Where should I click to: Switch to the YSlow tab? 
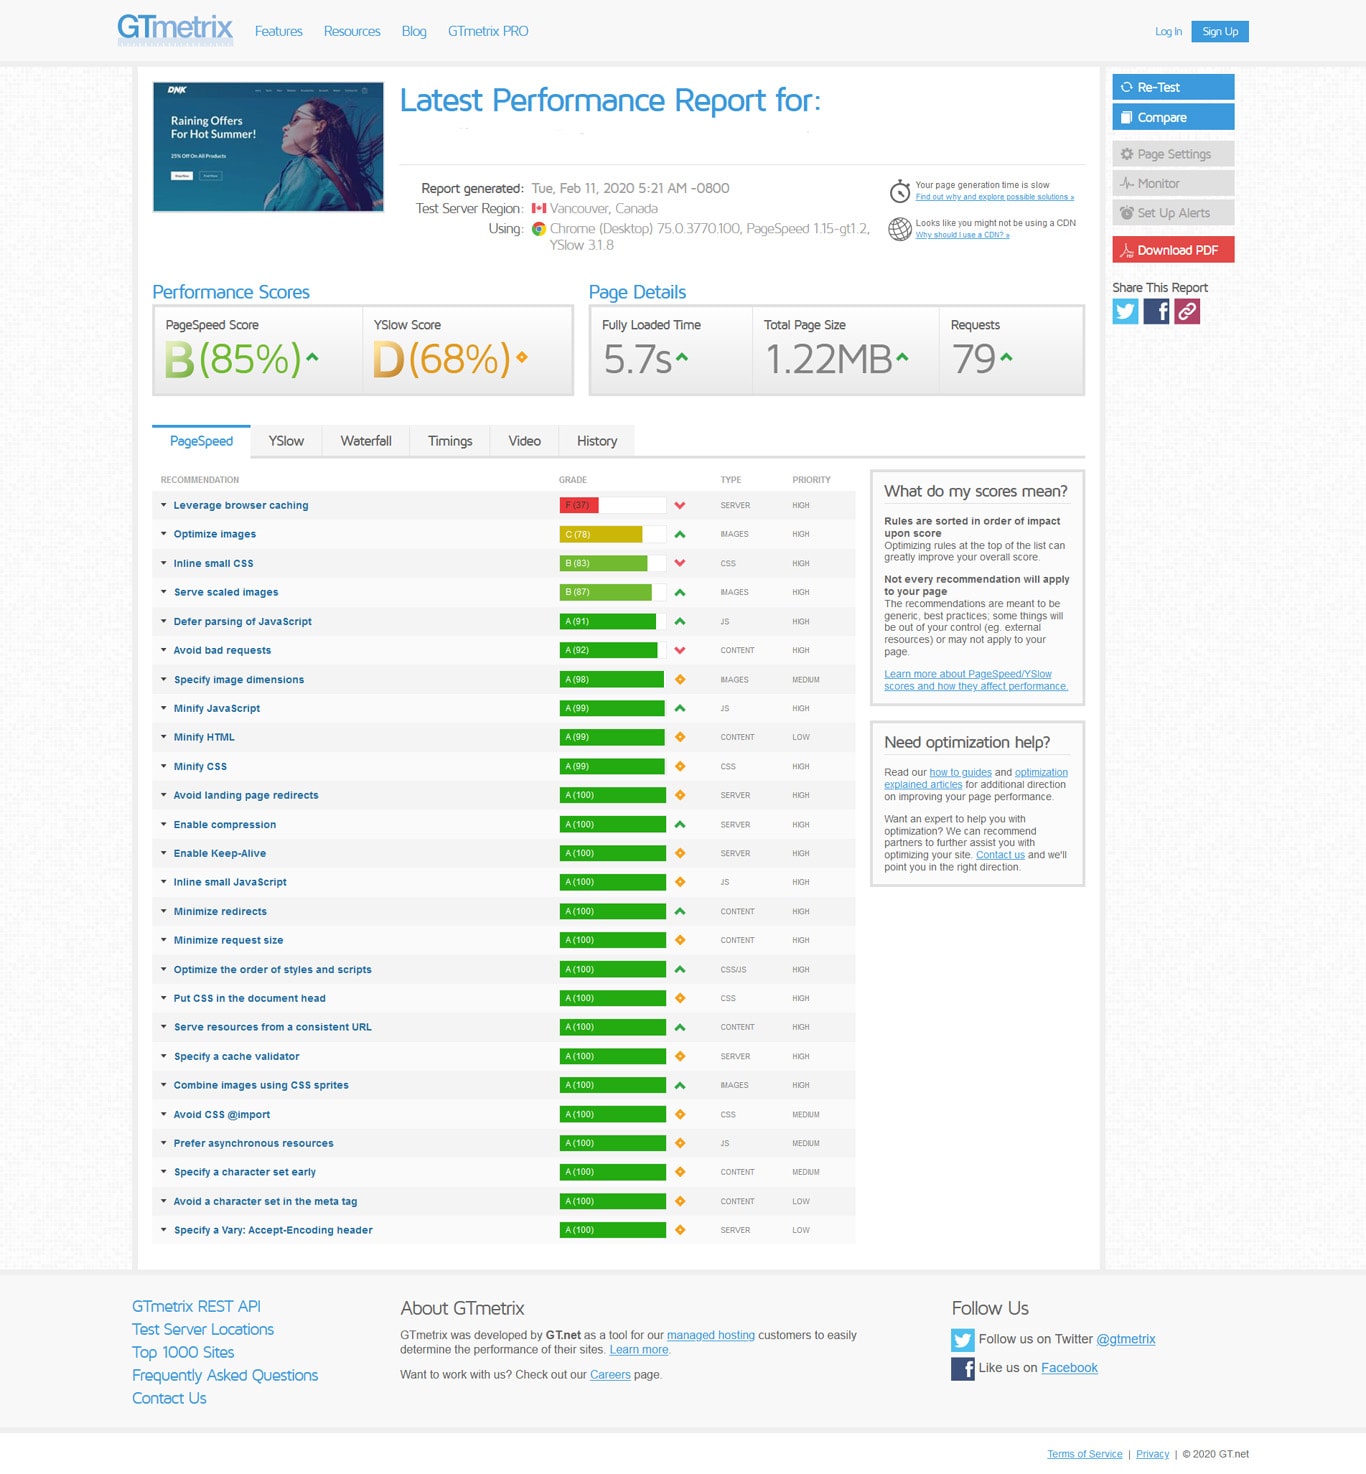[x=286, y=441]
